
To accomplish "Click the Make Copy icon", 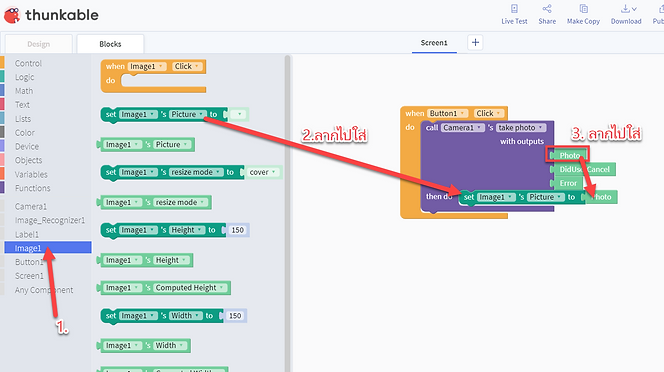I will [583, 9].
